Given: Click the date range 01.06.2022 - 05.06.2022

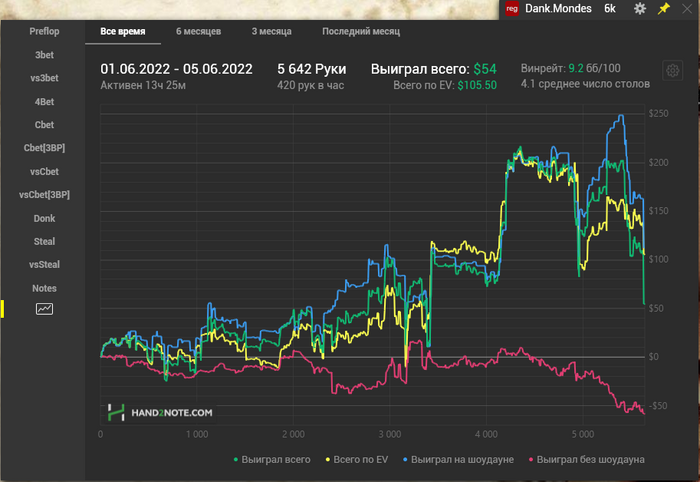Looking at the screenshot, I should click(x=176, y=69).
